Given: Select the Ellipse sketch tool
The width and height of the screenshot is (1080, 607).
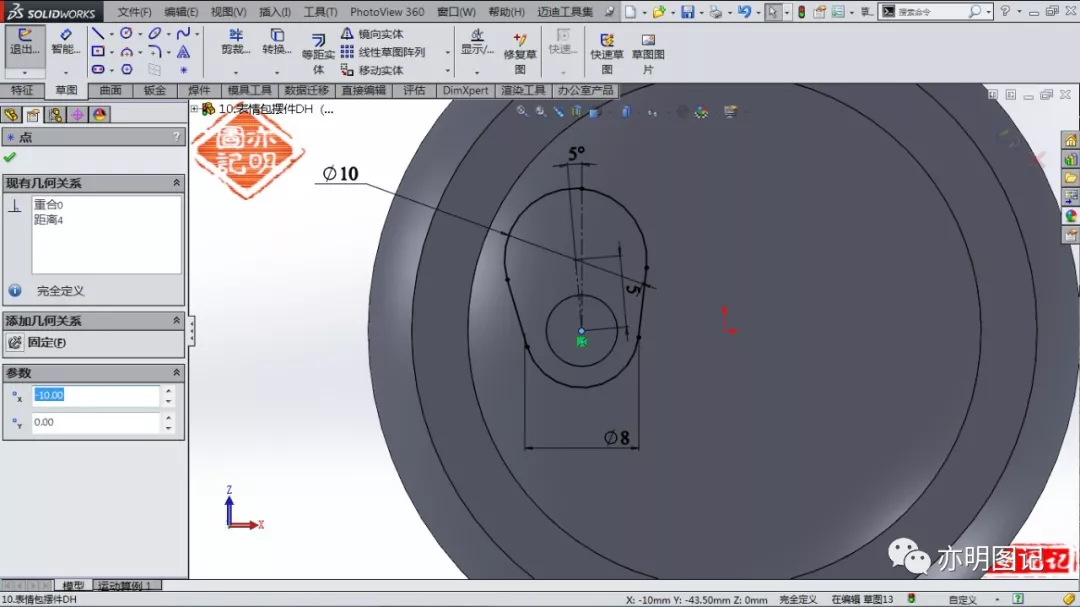Looking at the screenshot, I should click(155, 33).
